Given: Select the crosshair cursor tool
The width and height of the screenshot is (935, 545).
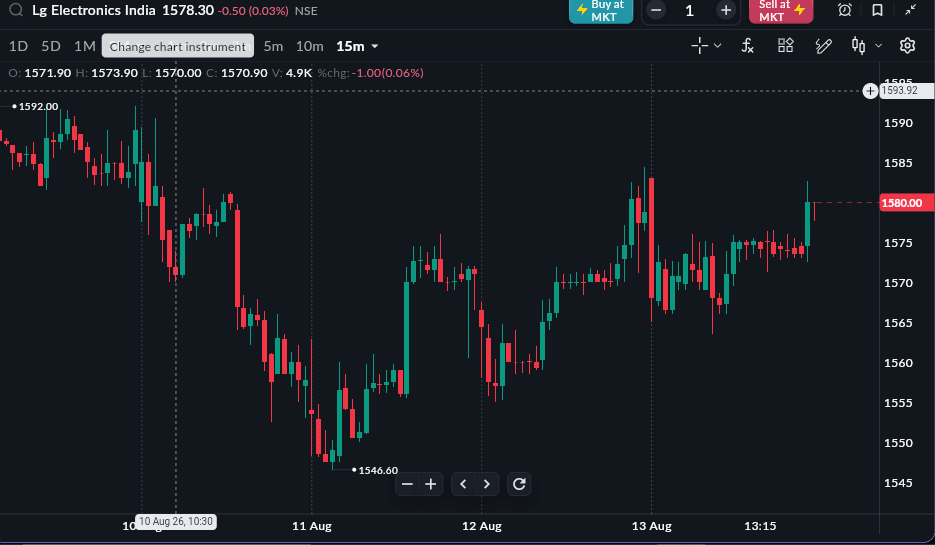Looking at the screenshot, I should (699, 45).
